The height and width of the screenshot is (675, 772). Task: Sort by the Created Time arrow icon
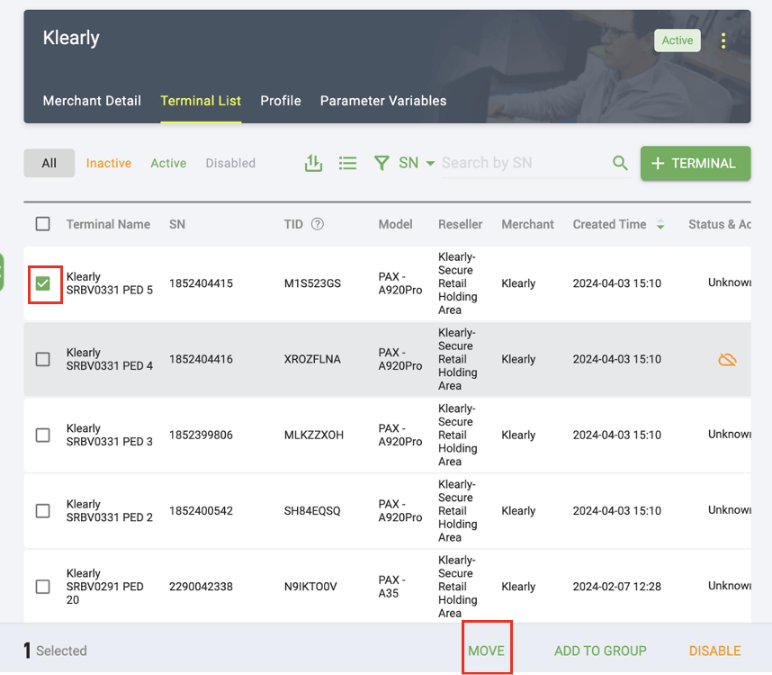660,225
